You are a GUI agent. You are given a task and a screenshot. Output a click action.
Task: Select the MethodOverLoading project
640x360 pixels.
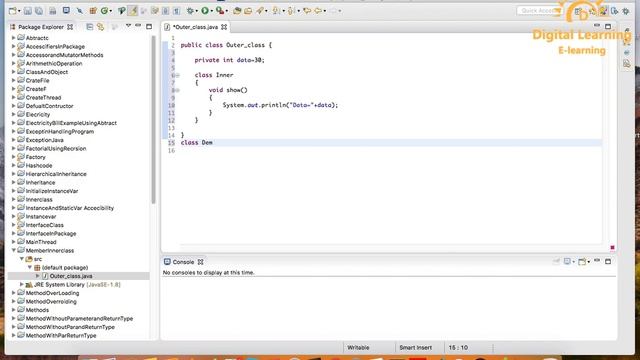pos(52,293)
